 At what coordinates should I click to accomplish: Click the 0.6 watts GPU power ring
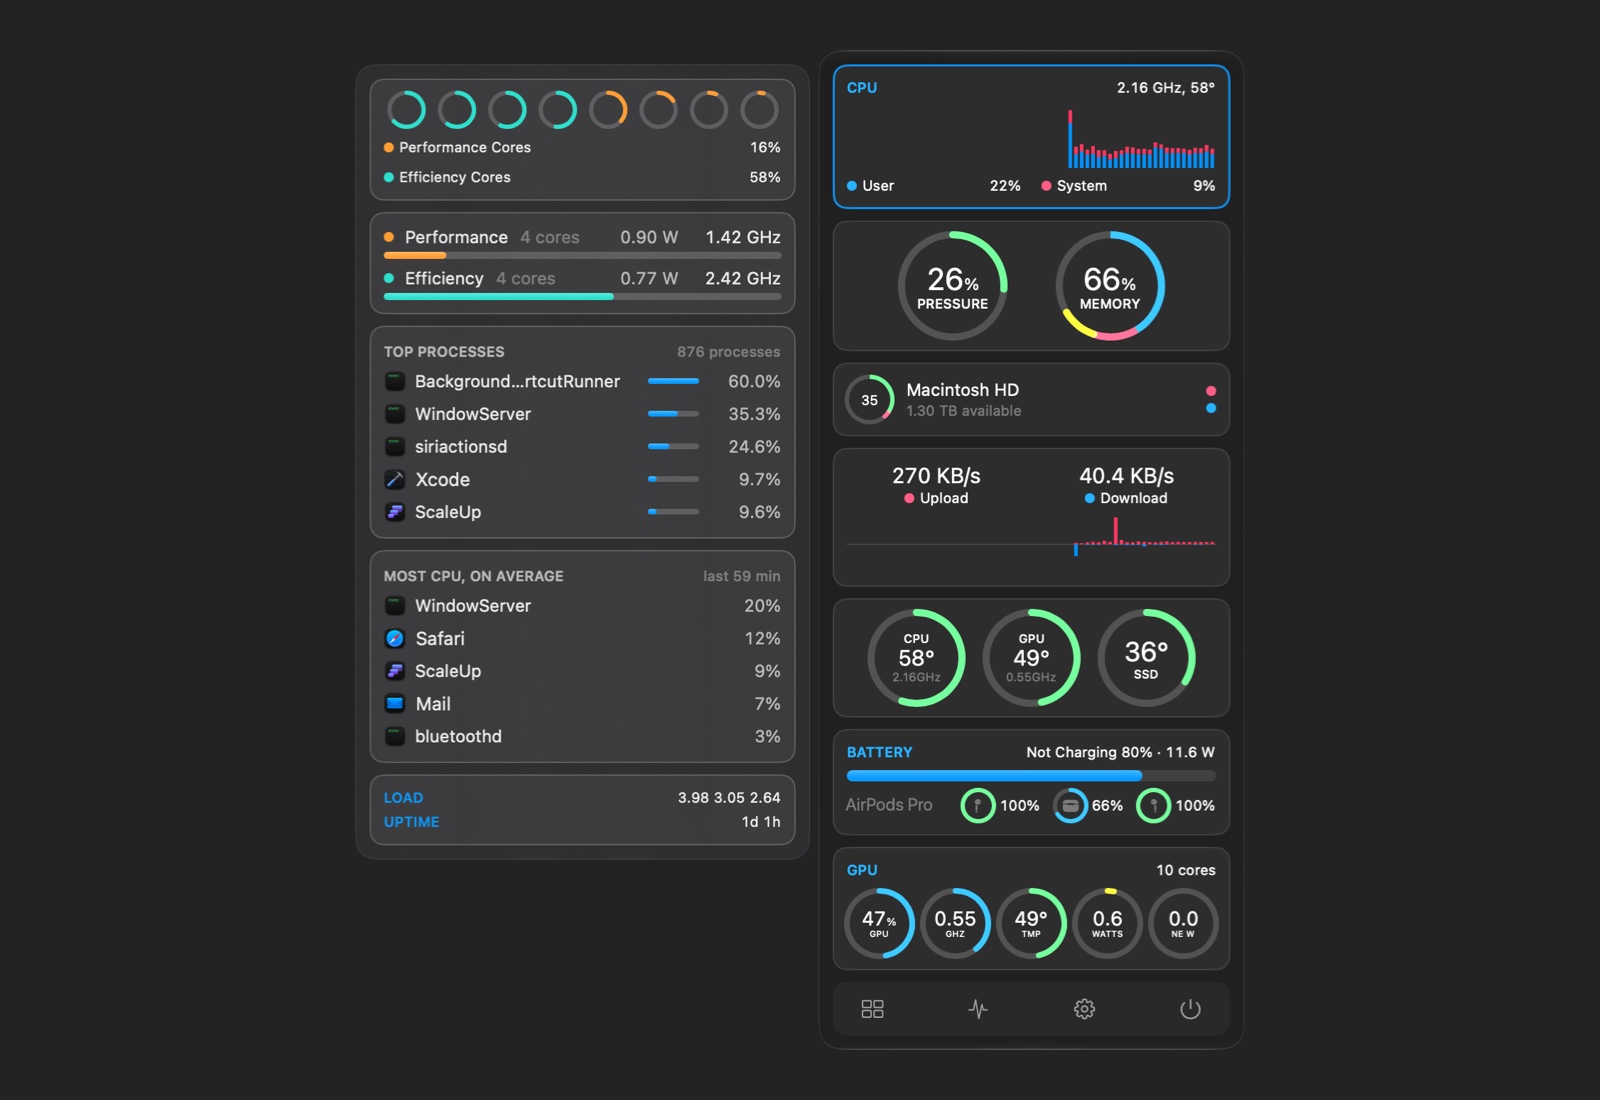[x=1107, y=923]
